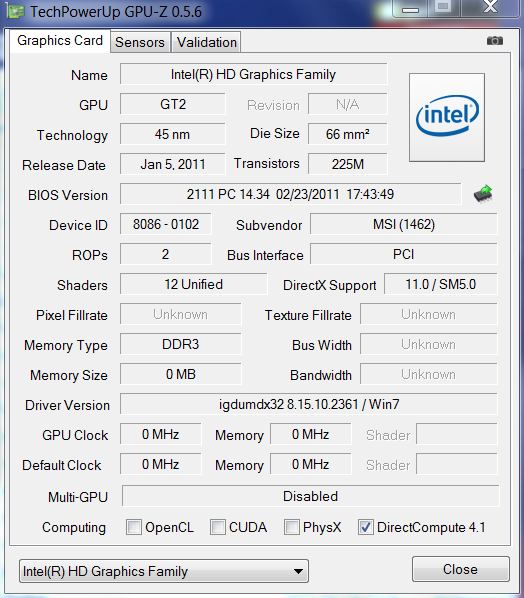Click the Name field showing Intel(R) HD Graphics Family
This screenshot has width=524, height=598.
click(x=254, y=74)
